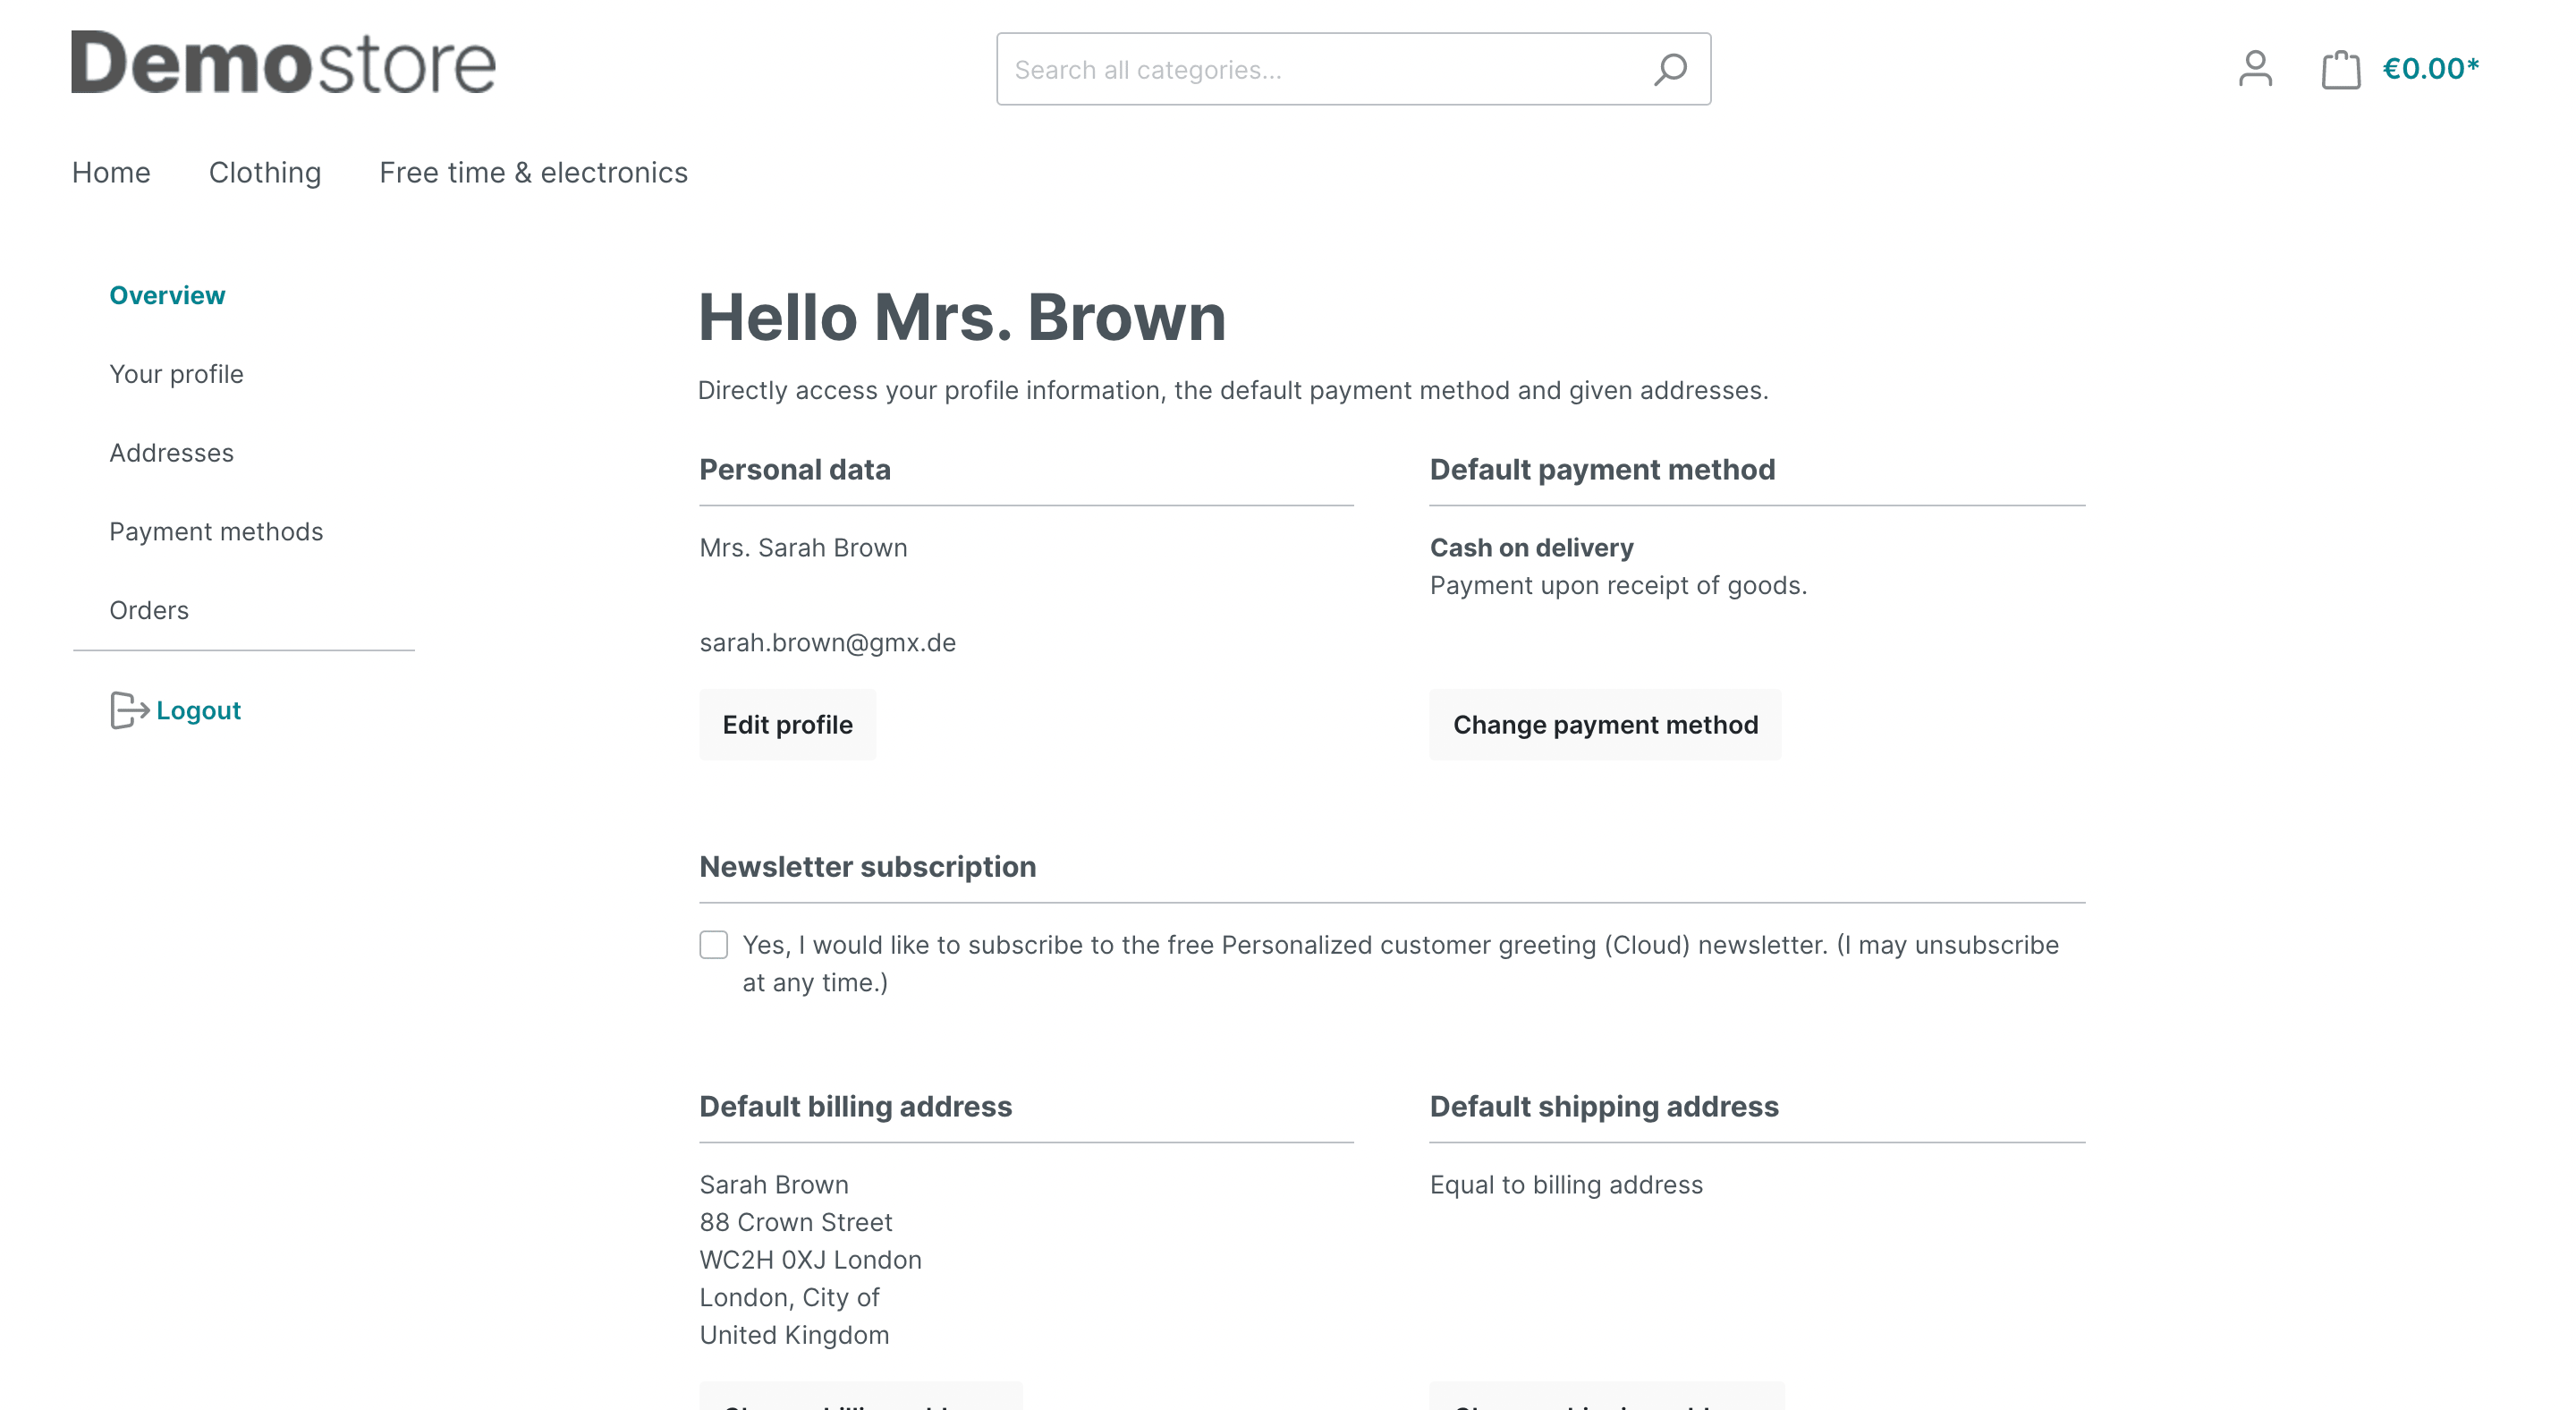Click the 88 Crown Street line
The height and width of the screenshot is (1410, 2576).
(x=795, y=1222)
